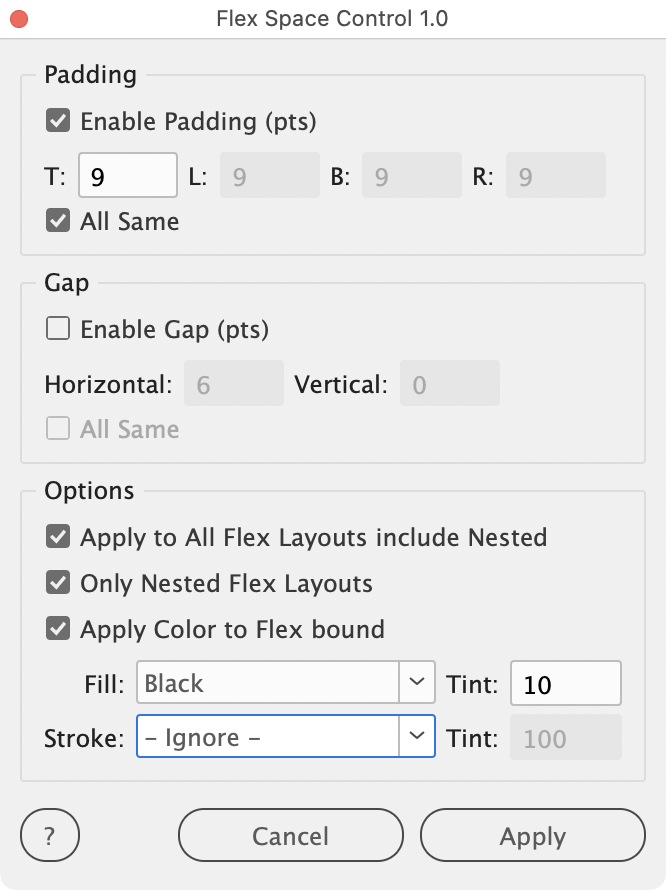Open the Fill color dropdown arrow
The image size is (666, 890).
tap(417, 683)
